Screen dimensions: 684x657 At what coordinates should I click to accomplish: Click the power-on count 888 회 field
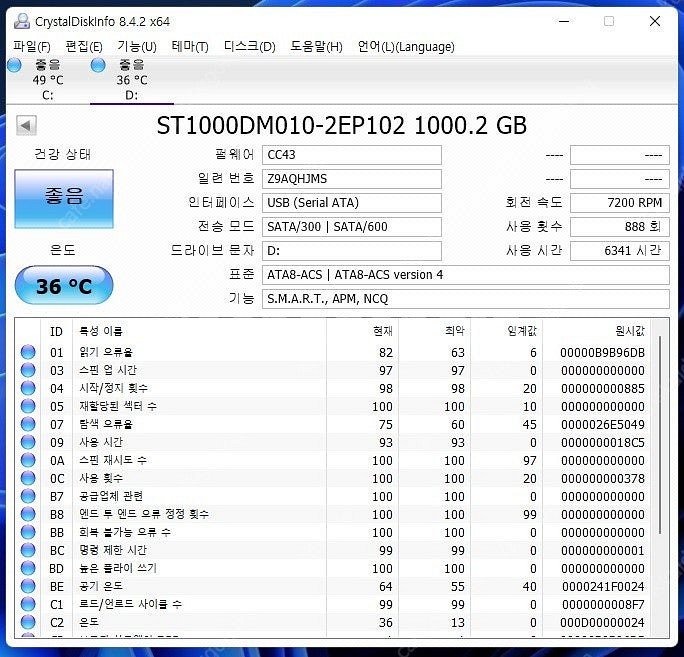619,227
